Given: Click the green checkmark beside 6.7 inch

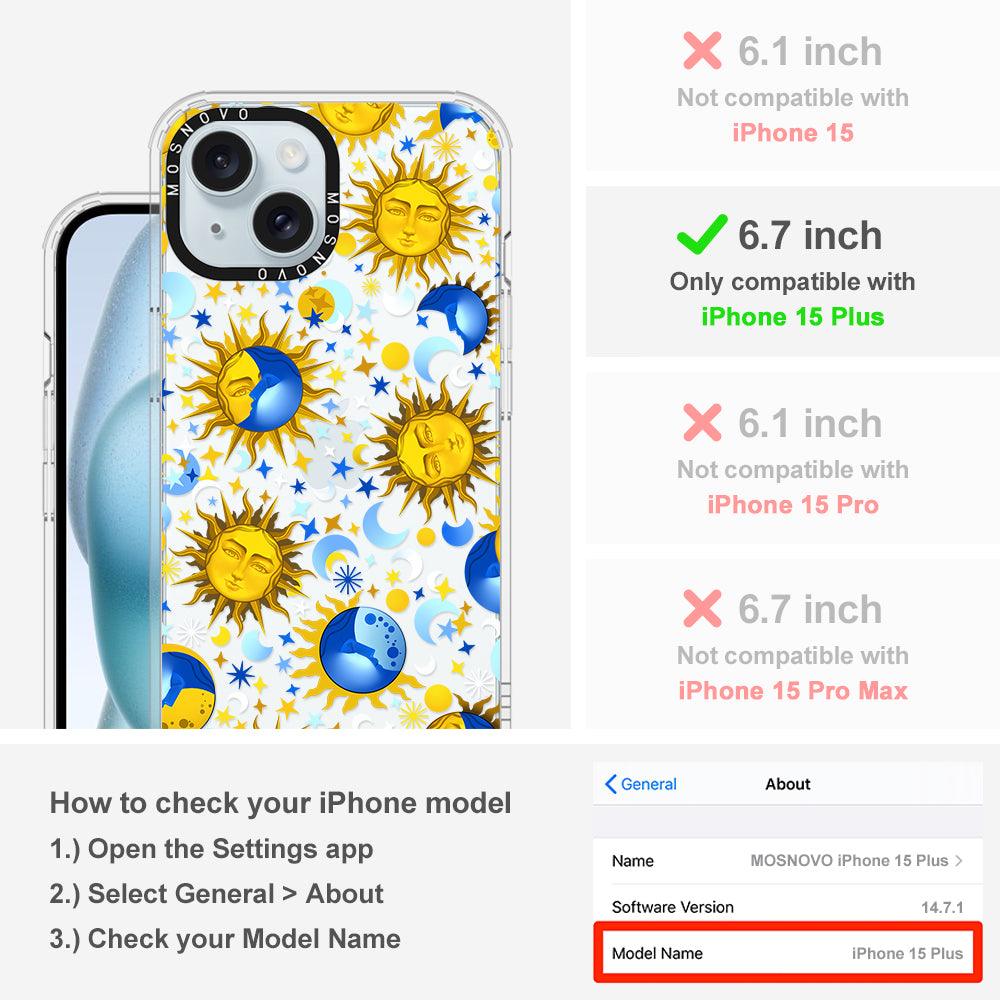Looking at the screenshot, I should [702, 234].
